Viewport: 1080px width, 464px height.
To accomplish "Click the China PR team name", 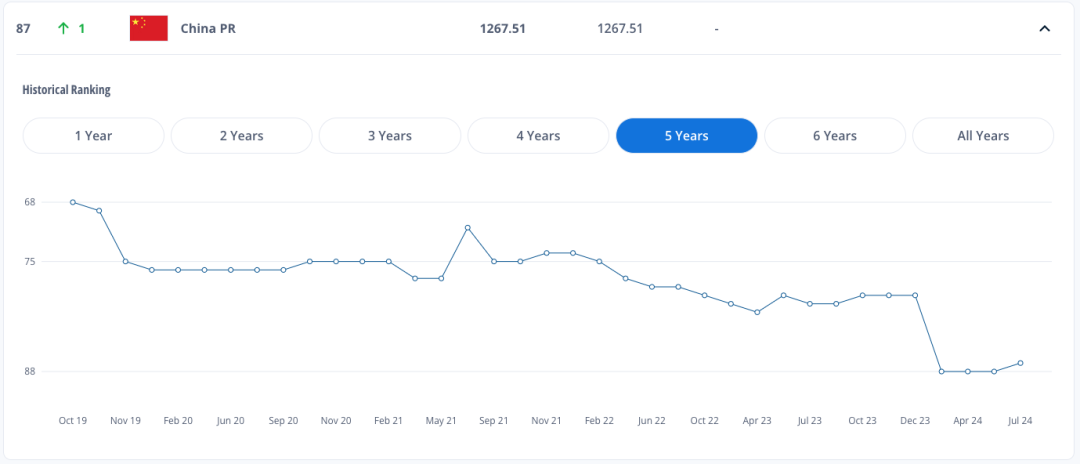I will (x=208, y=29).
